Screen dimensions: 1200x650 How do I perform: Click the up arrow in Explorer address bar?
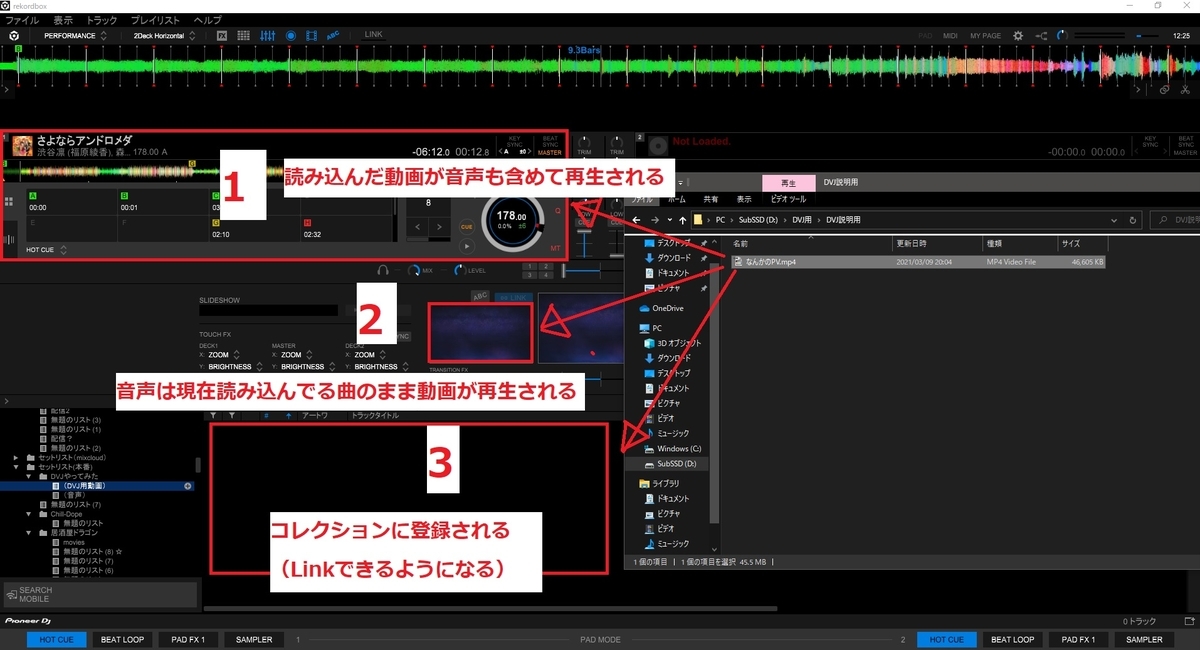(682, 220)
